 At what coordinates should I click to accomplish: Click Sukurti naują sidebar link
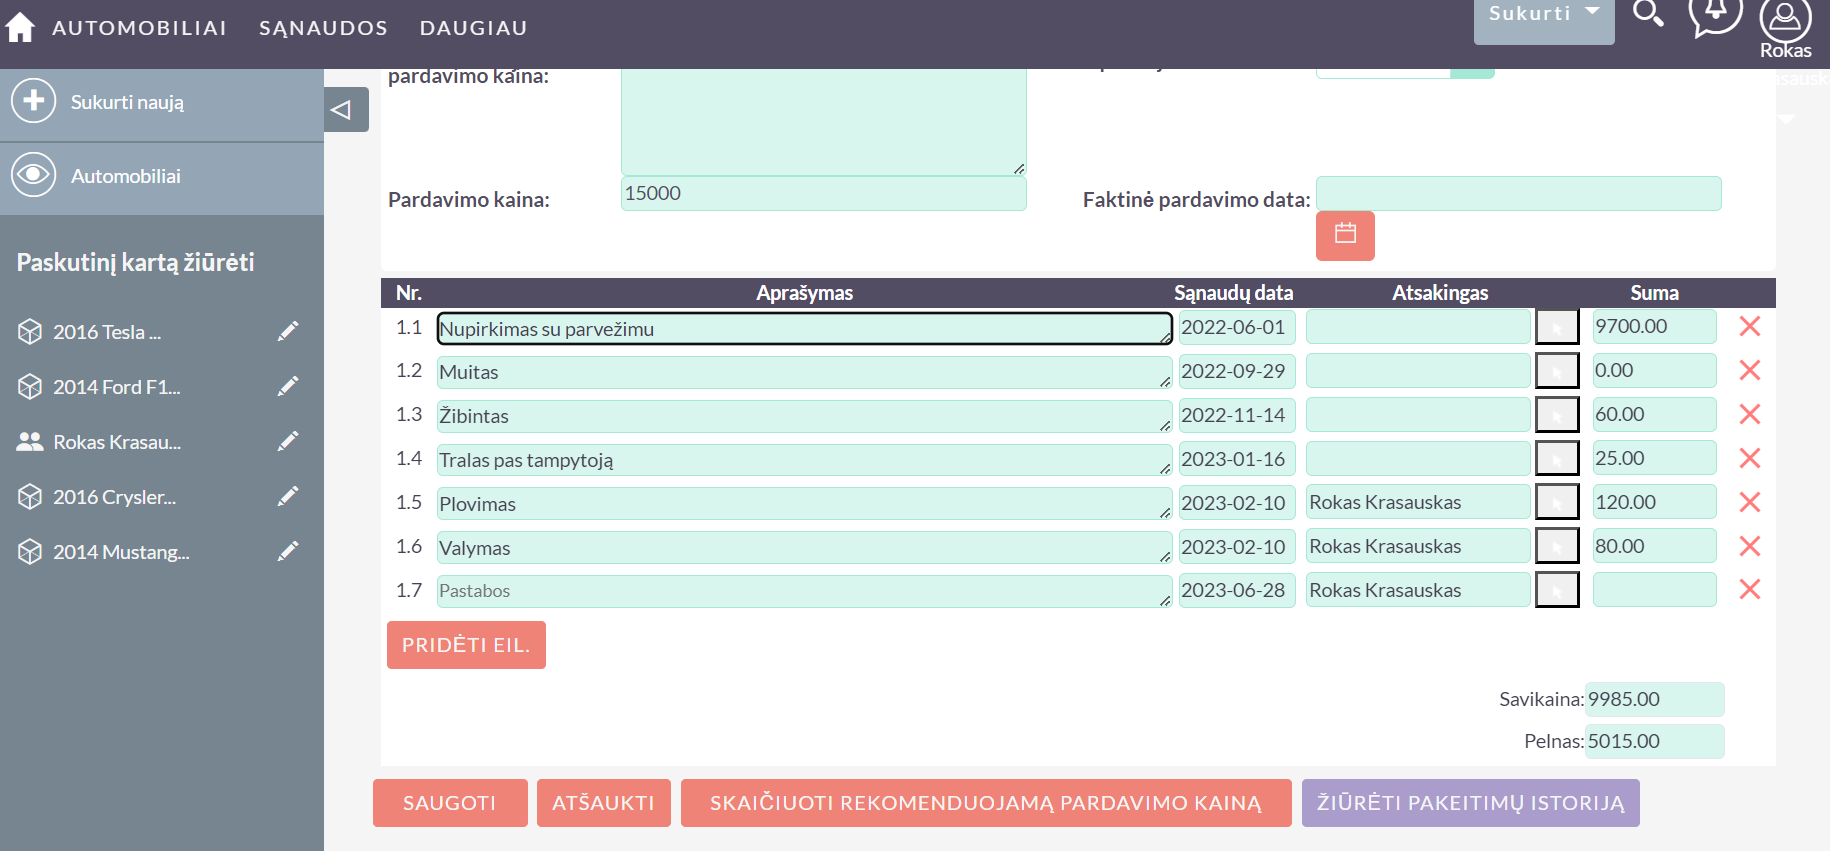point(127,102)
